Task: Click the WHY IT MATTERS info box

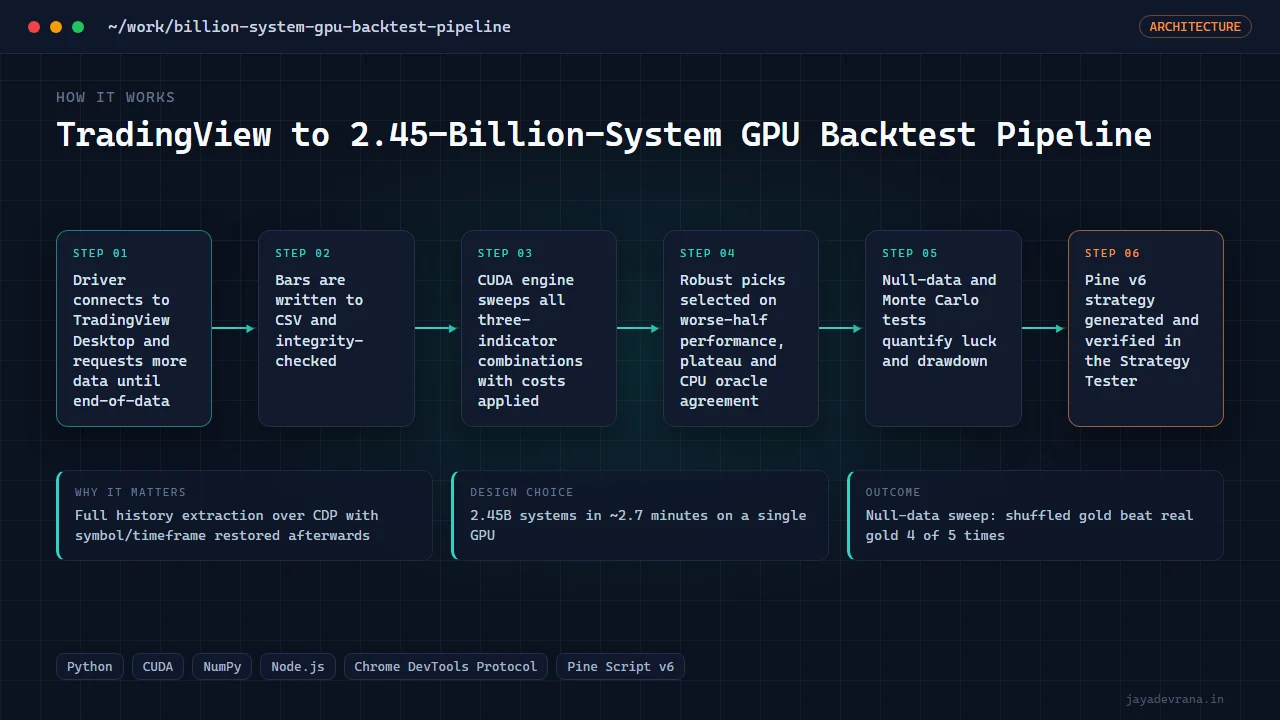Action: (245, 515)
